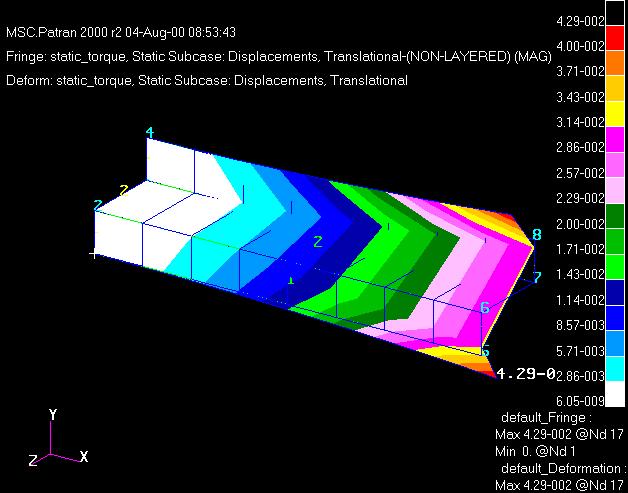Viewport: 628px width, 493px height.
Task: Select node label 8 on the model
Action: (x=537, y=235)
